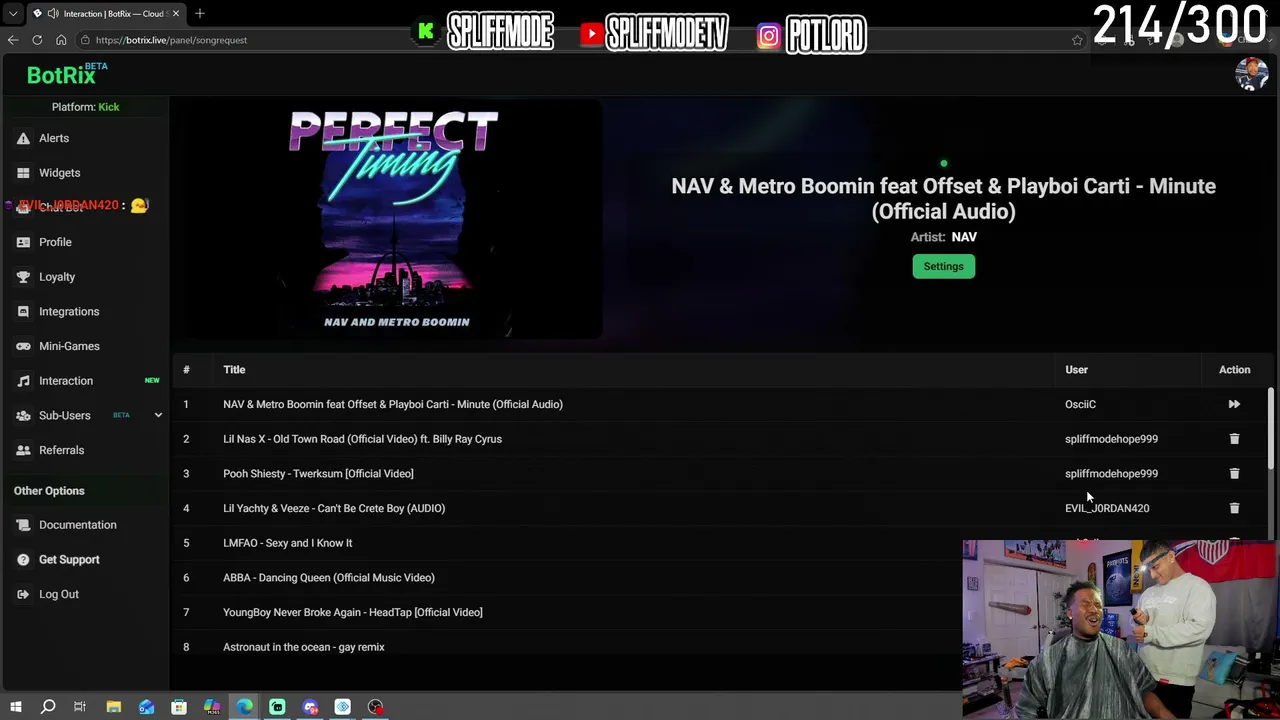
Task: Open Outlook from the taskbar
Action: pos(146,707)
